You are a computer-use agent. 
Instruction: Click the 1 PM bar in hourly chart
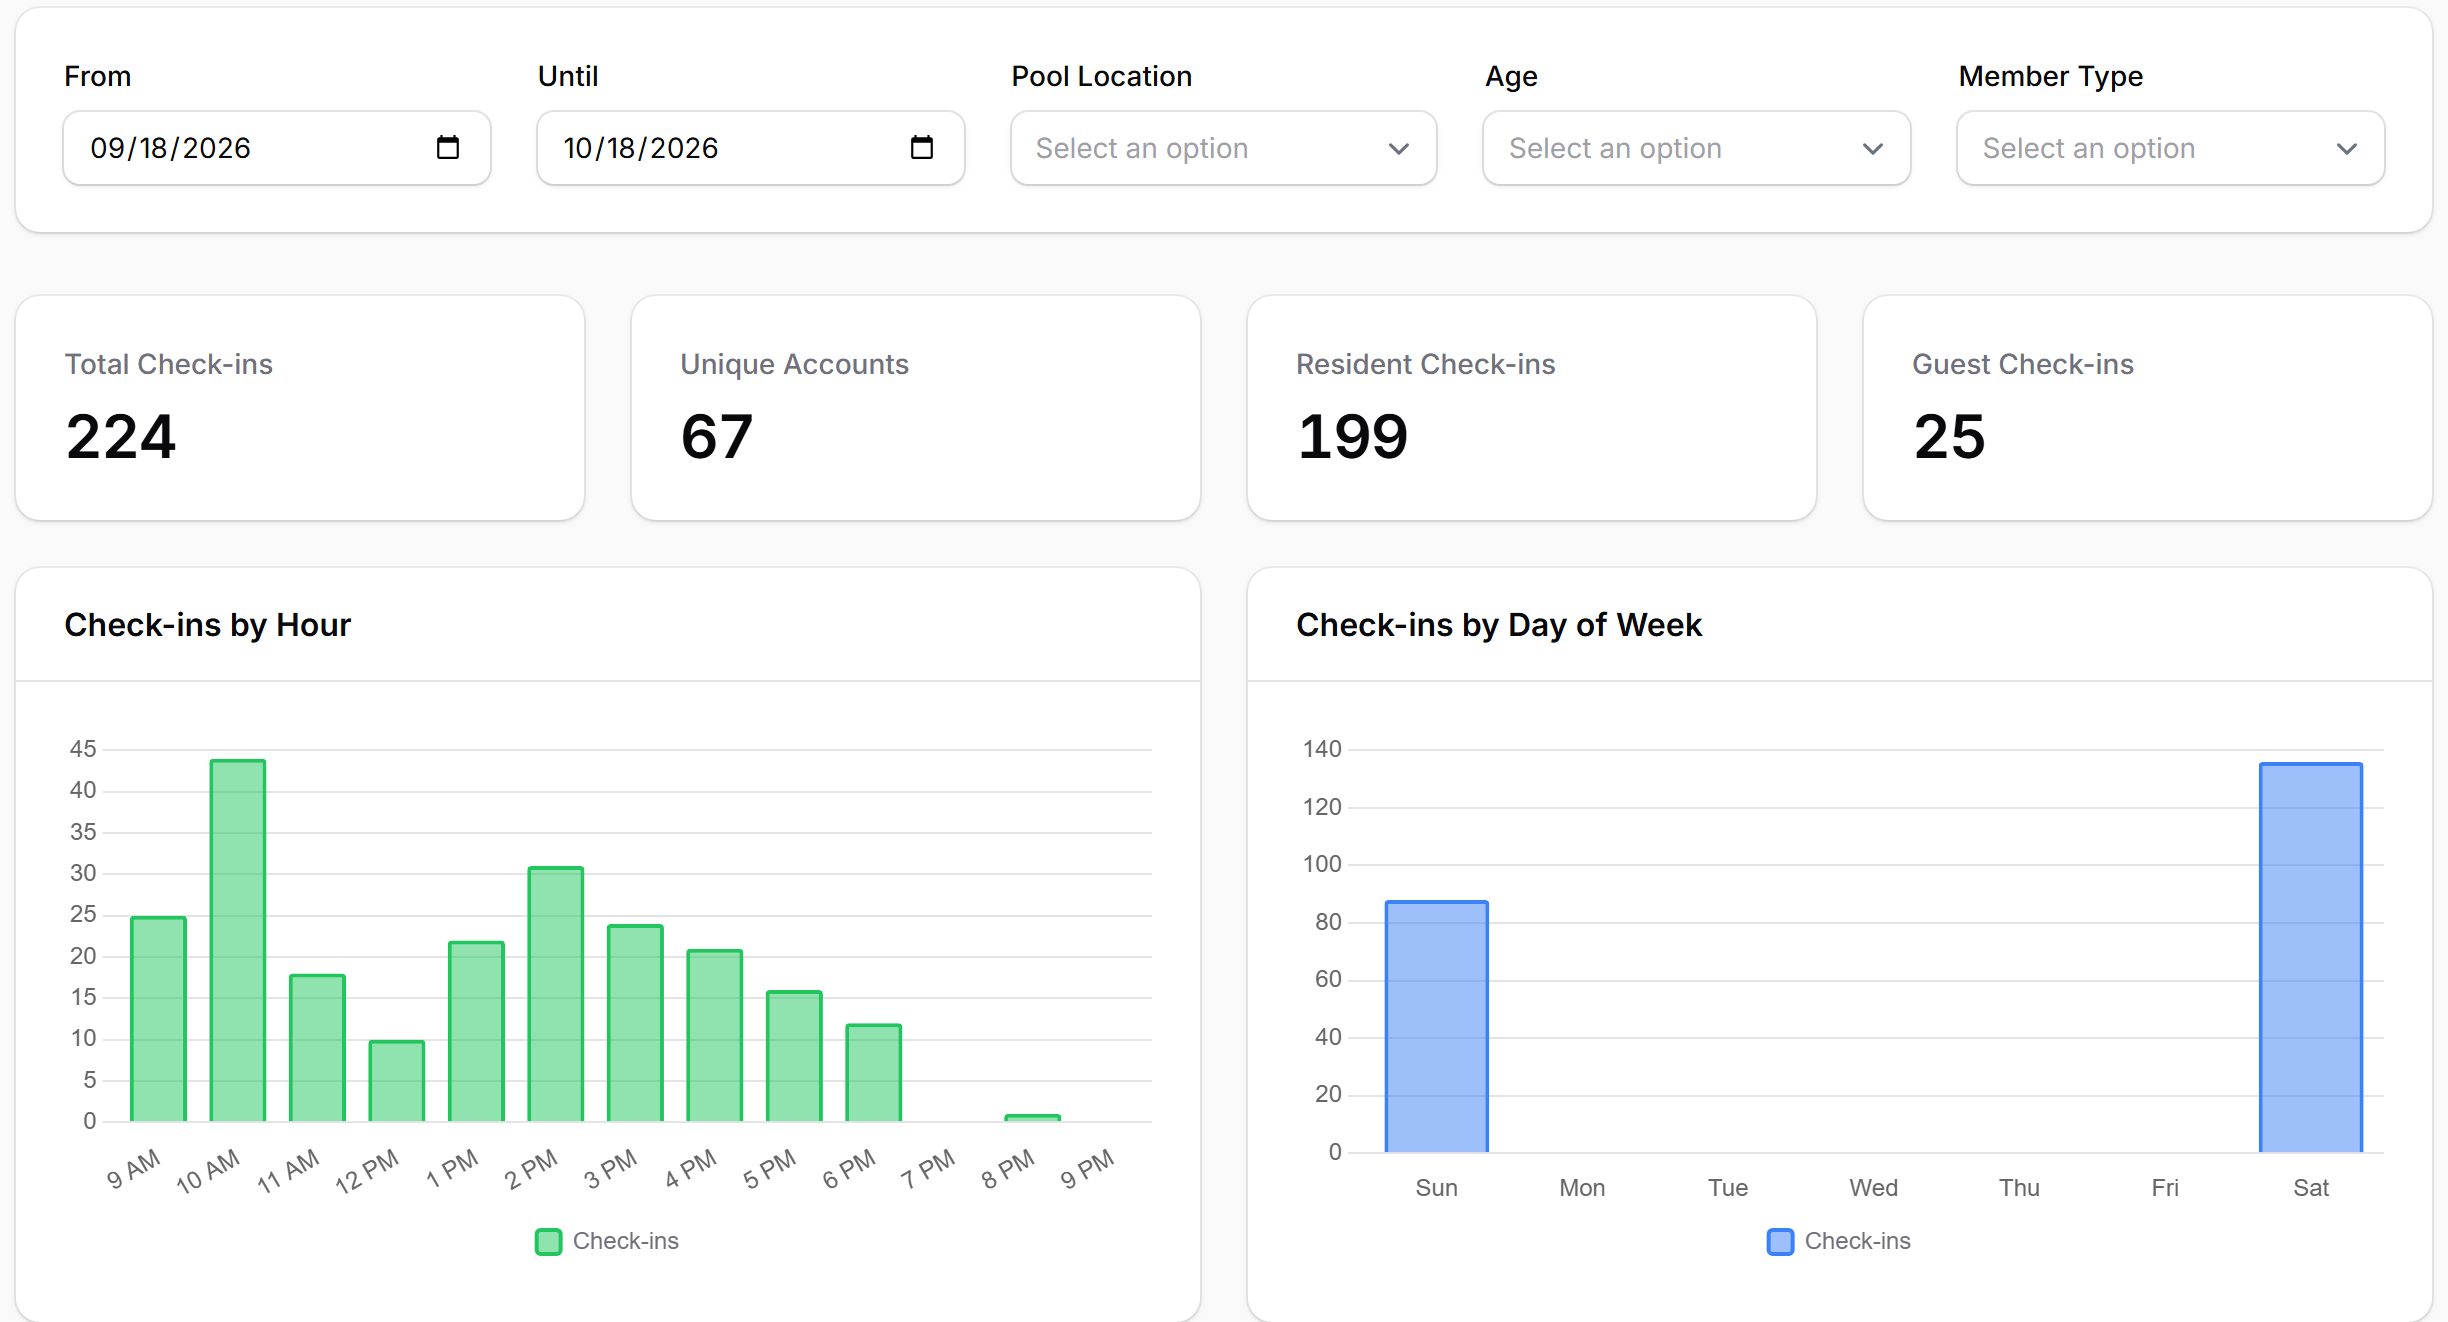coord(476,1031)
